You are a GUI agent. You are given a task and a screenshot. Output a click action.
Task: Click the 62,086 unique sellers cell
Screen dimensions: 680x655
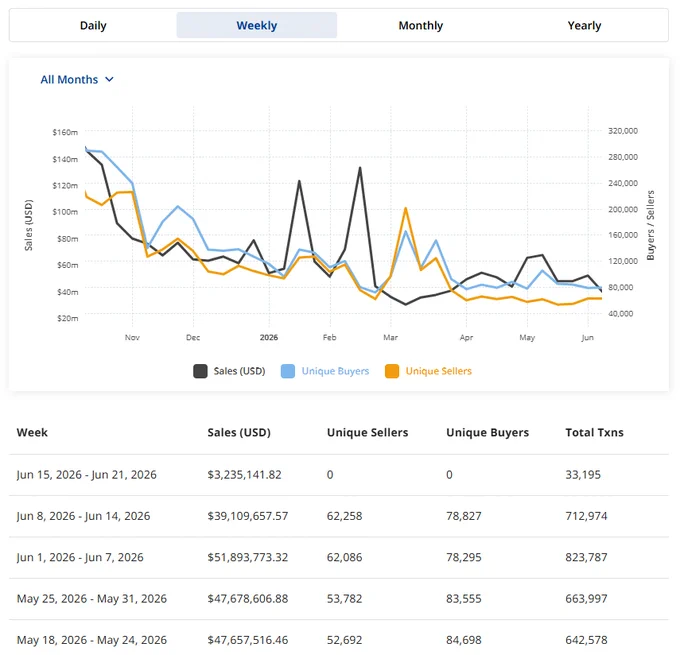coord(344,557)
